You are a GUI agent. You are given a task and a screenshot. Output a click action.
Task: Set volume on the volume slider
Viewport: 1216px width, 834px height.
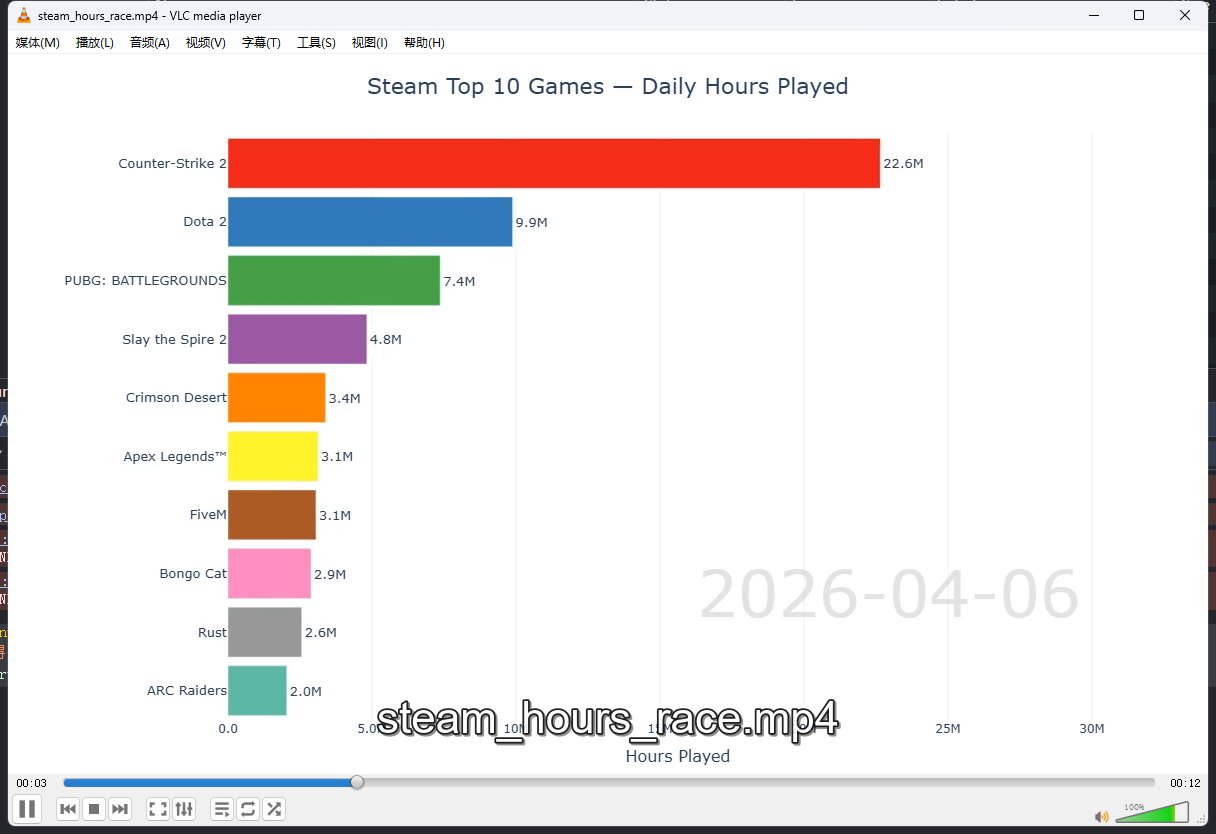tap(1152, 813)
